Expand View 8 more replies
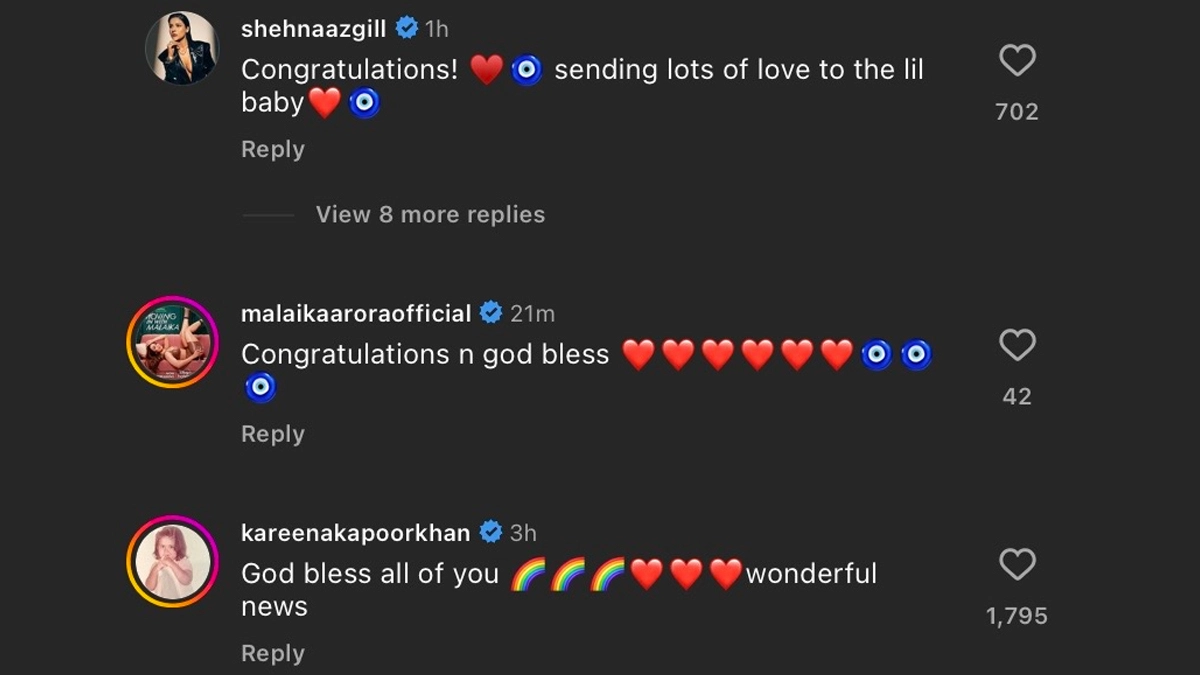 [x=430, y=214]
